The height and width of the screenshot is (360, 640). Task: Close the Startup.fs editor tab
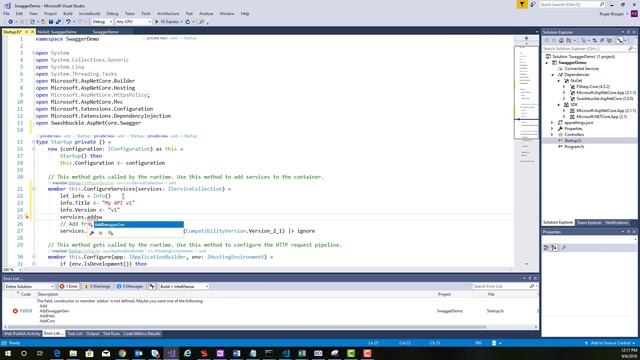coord(33,32)
